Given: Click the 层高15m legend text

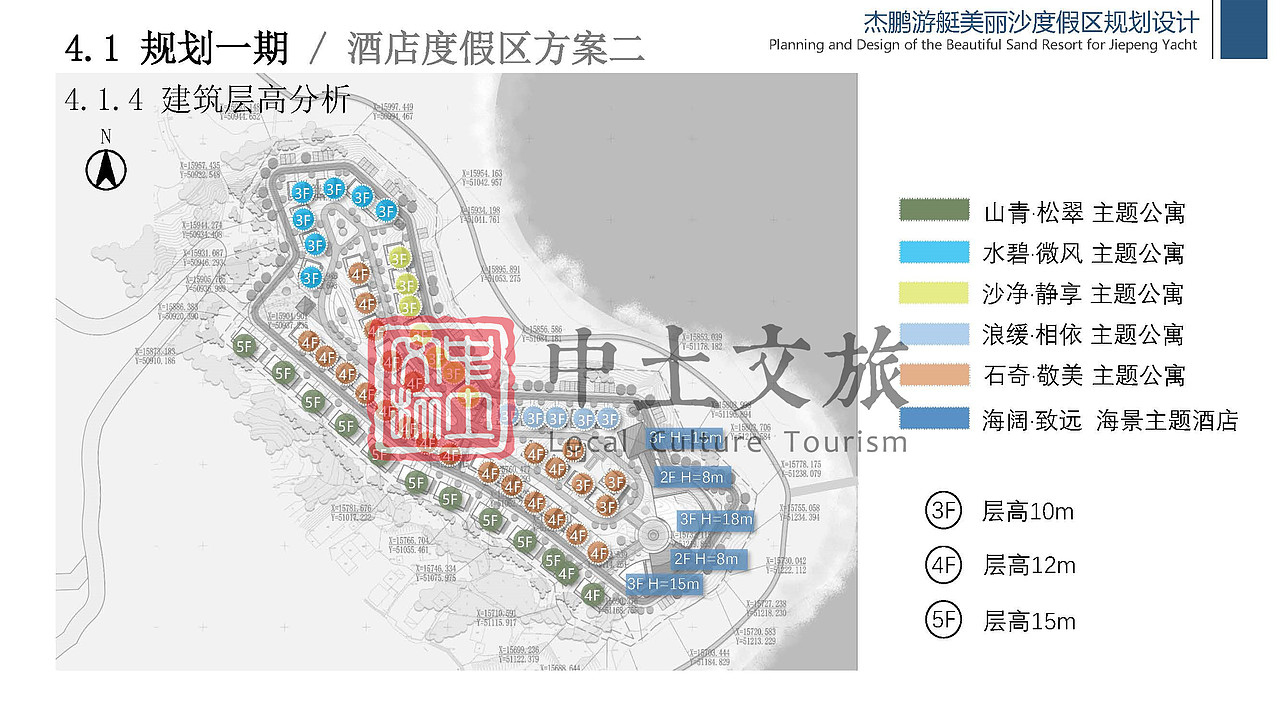Looking at the screenshot, I should (x=1029, y=622).
